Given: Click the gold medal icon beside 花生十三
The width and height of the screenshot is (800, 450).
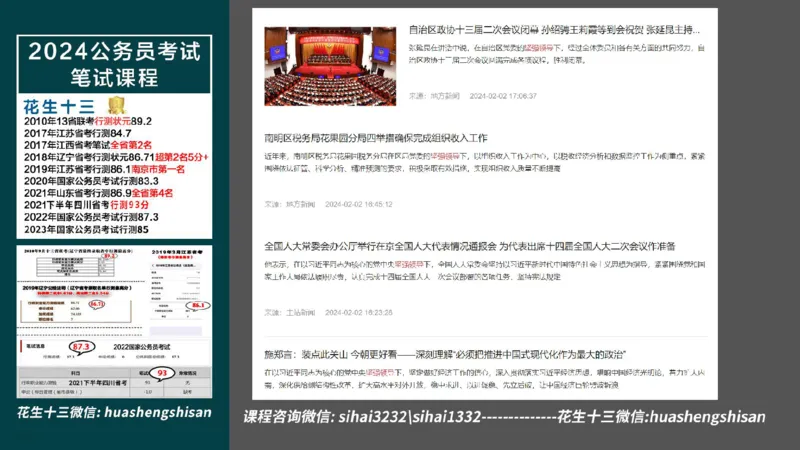Looking at the screenshot, I should [116, 106].
